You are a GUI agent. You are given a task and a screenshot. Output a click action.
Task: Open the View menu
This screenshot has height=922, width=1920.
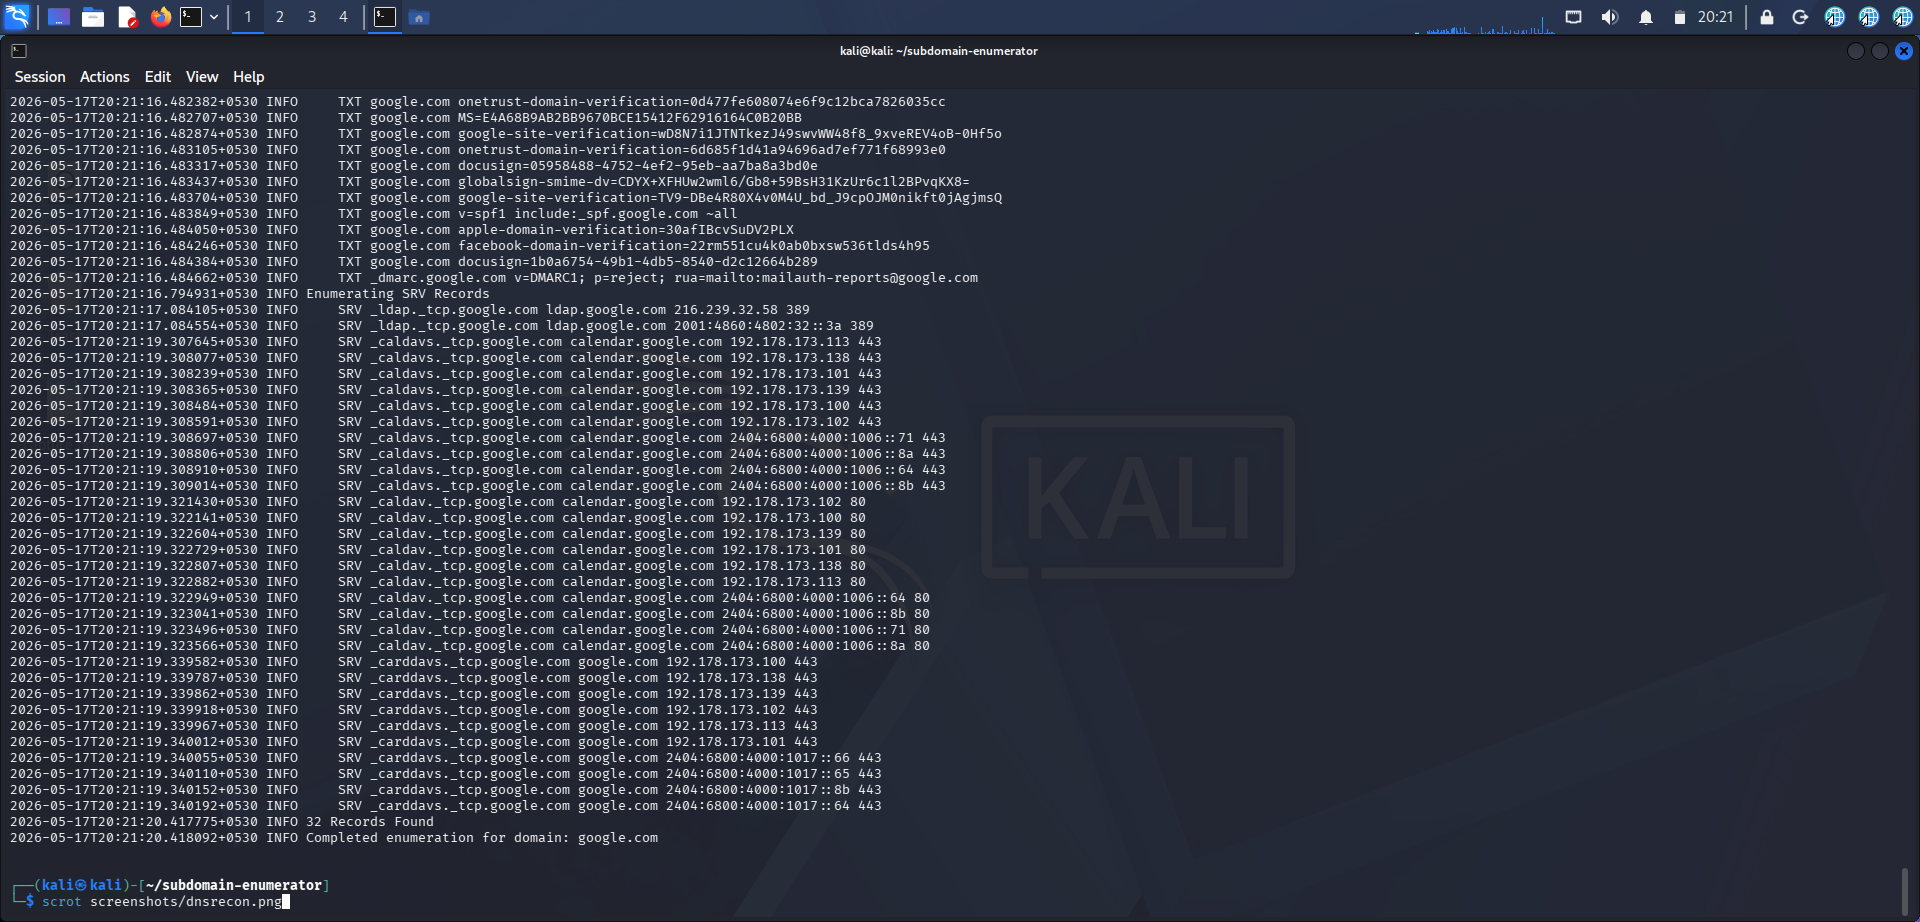[x=202, y=77]
